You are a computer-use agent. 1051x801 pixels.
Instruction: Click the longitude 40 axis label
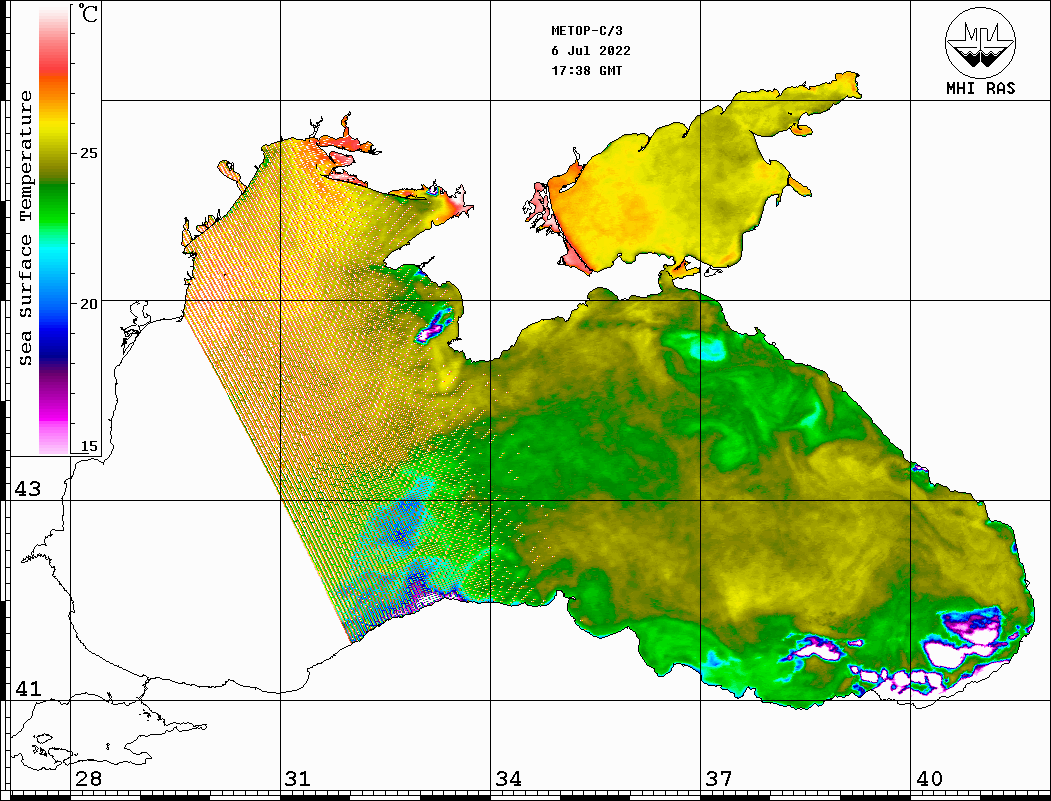click(929, 779)
